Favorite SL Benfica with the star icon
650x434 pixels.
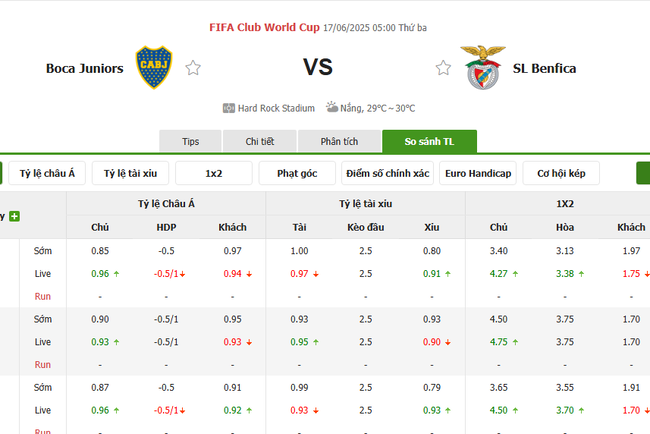click(x=443, y=68)
